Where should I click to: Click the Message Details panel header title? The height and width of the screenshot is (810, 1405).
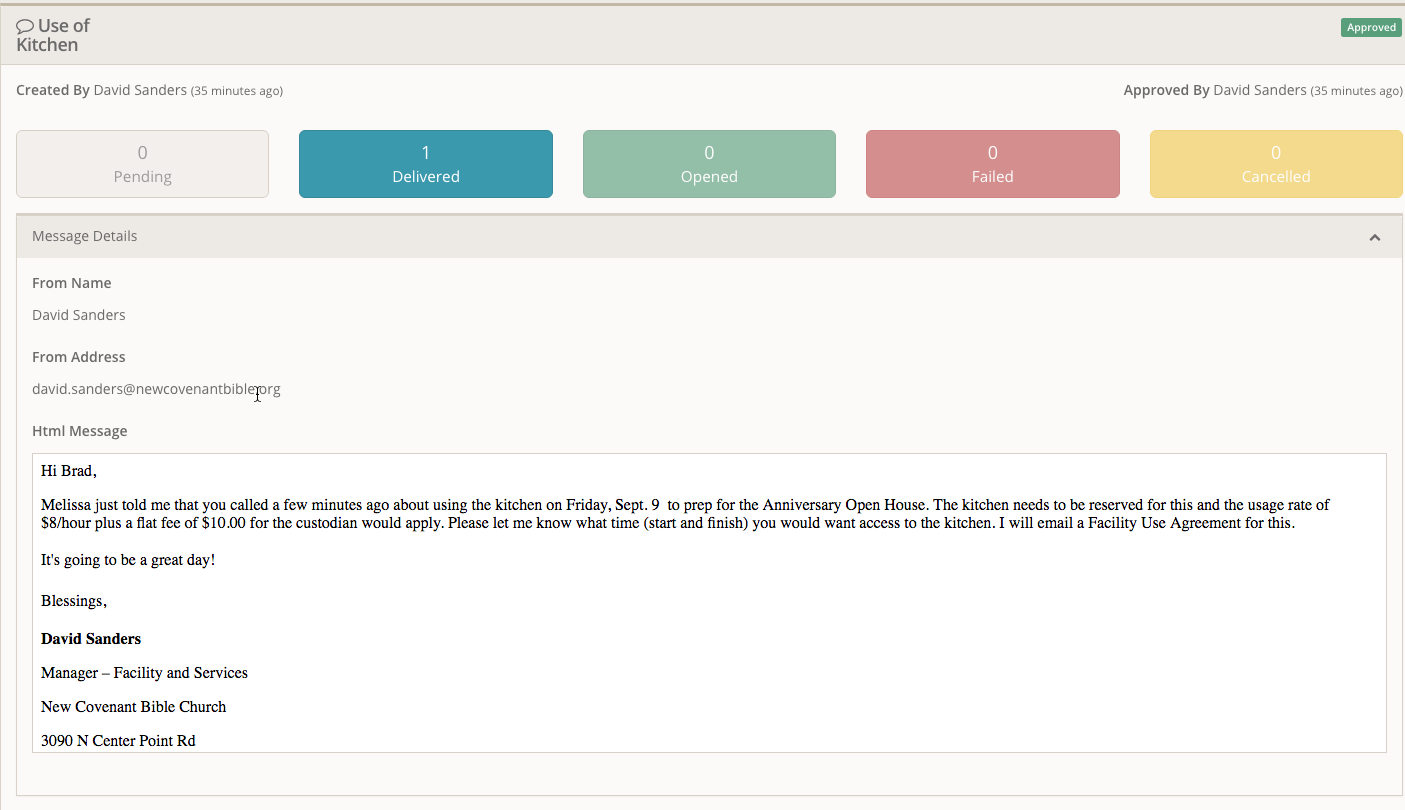pyautogui.click(x=85, y=236)
